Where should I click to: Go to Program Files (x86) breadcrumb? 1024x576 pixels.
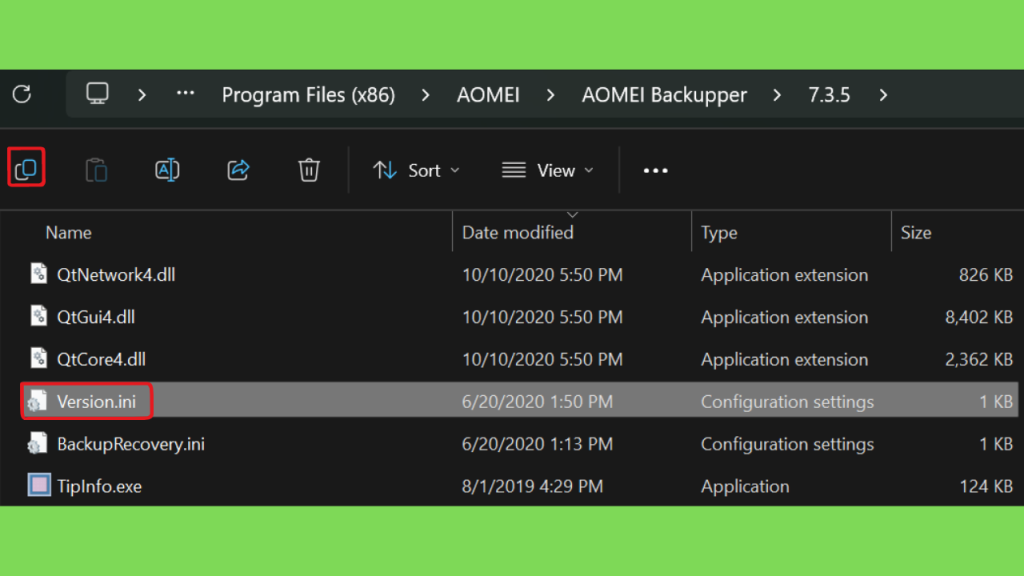(308, 95)
